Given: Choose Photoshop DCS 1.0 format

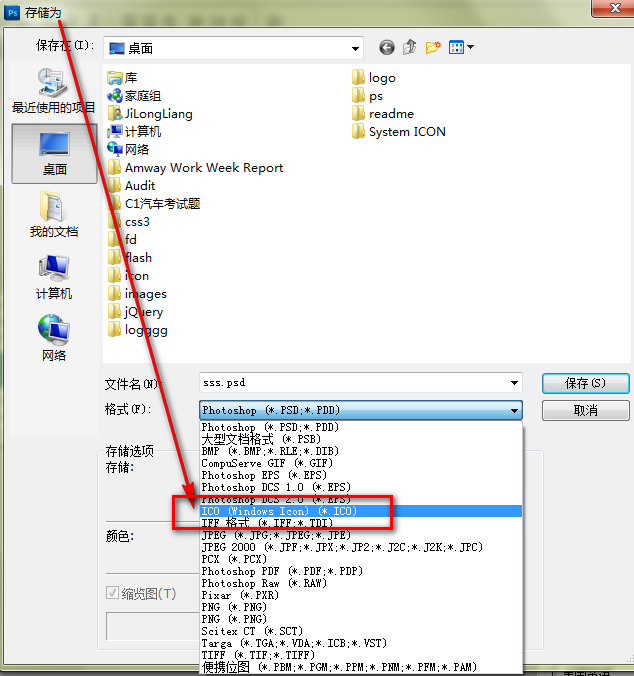Looking at the screenshot, I should [361, 488].
